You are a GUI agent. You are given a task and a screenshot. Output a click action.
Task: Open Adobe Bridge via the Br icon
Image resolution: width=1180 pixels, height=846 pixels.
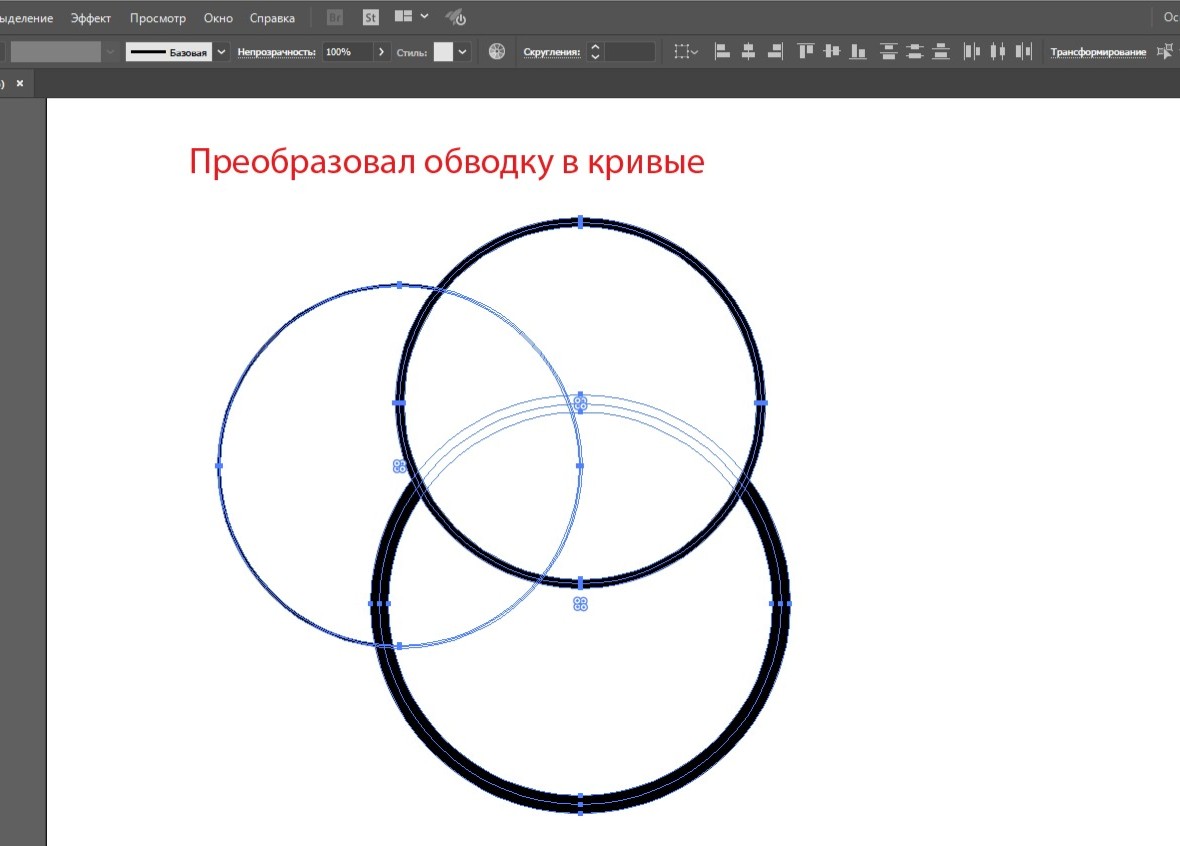tap(335, 17)
